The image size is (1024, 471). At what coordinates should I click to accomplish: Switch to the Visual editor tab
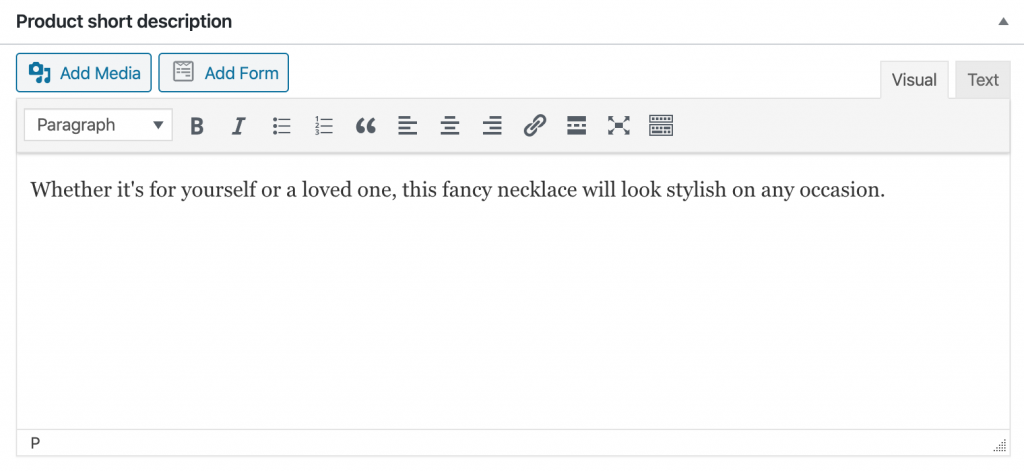[914, 80]
